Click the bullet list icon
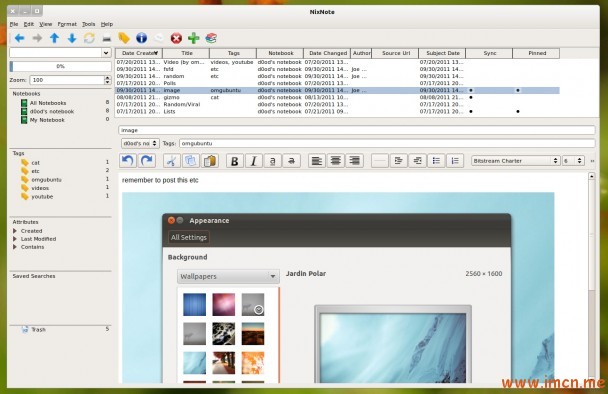 tap(436, 161)
